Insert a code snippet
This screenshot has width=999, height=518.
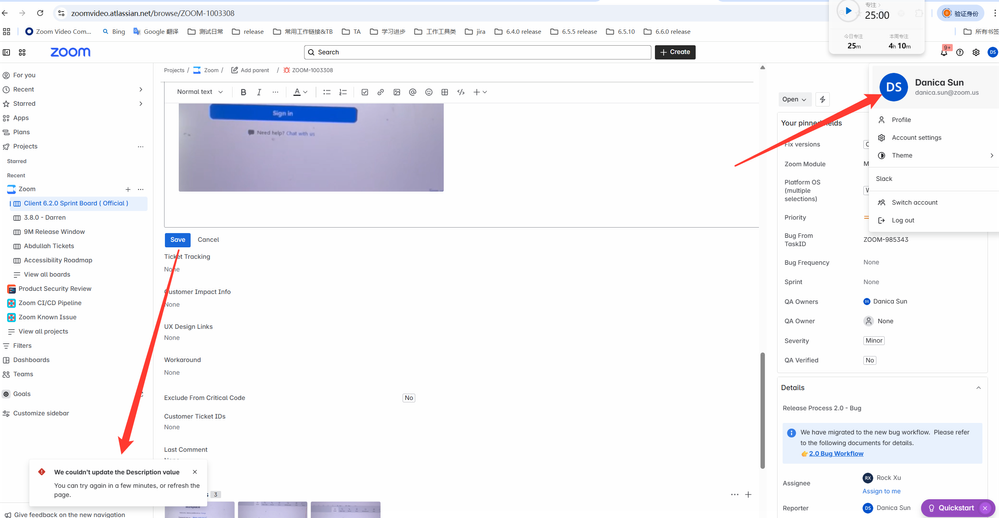point(461,92)
